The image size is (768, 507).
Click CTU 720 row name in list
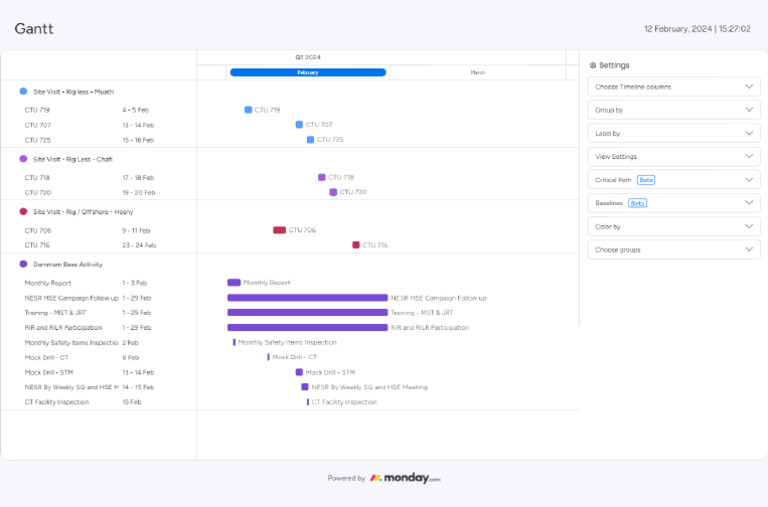point(38,193)
